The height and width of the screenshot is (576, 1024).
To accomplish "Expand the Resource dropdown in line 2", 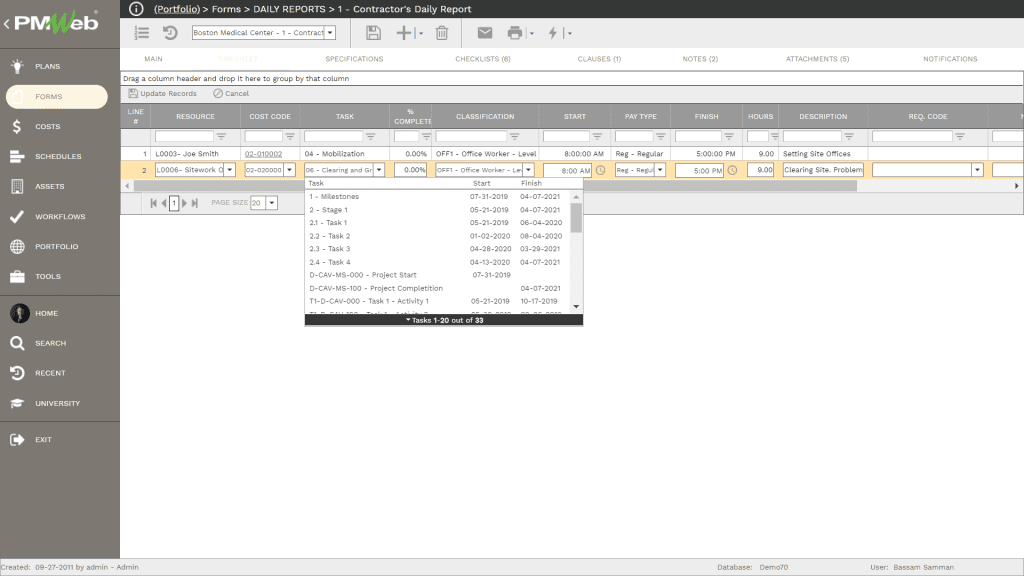I will [x=230, y=170].
